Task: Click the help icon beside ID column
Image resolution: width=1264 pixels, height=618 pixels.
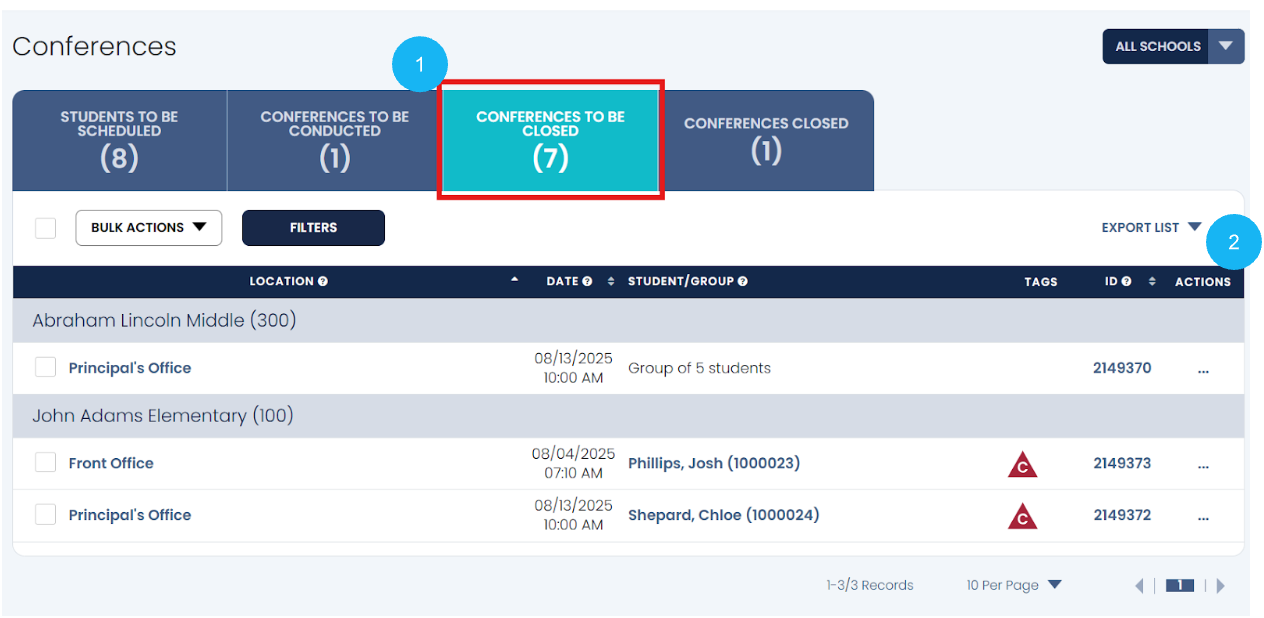Action: [x=1126, y=282]
